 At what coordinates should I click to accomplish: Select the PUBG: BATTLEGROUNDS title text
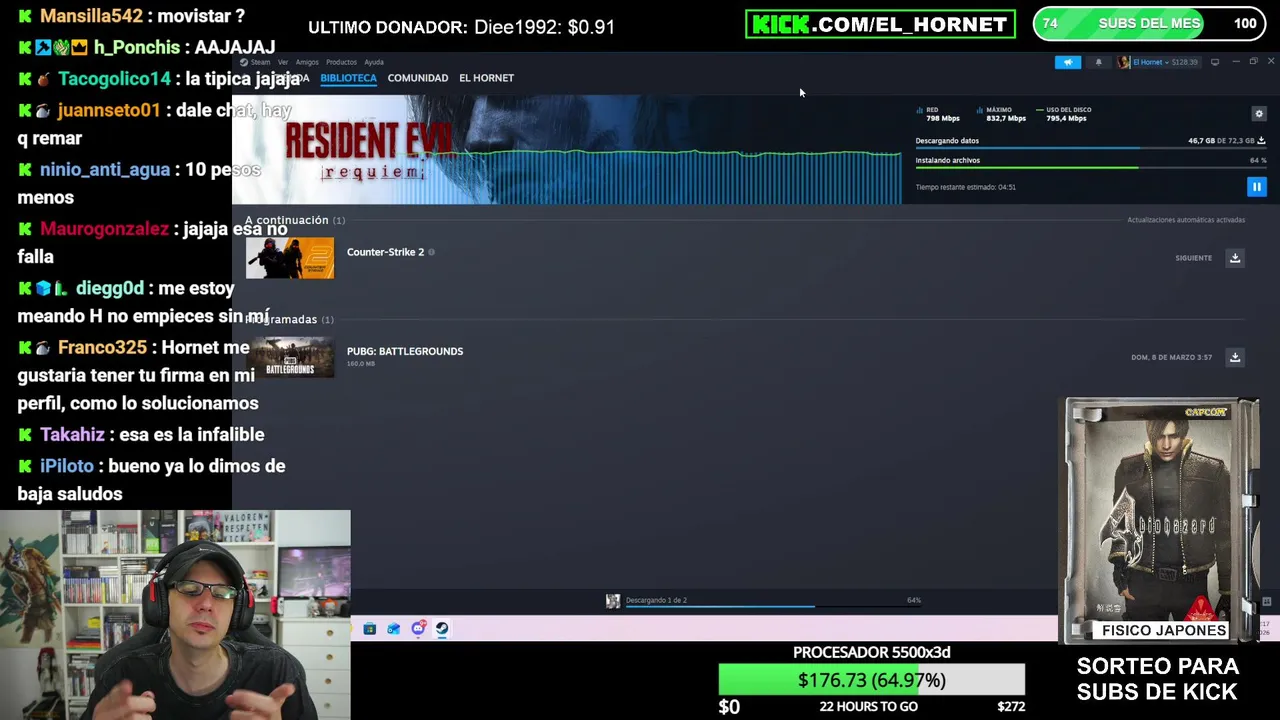(x=405, y=351)
